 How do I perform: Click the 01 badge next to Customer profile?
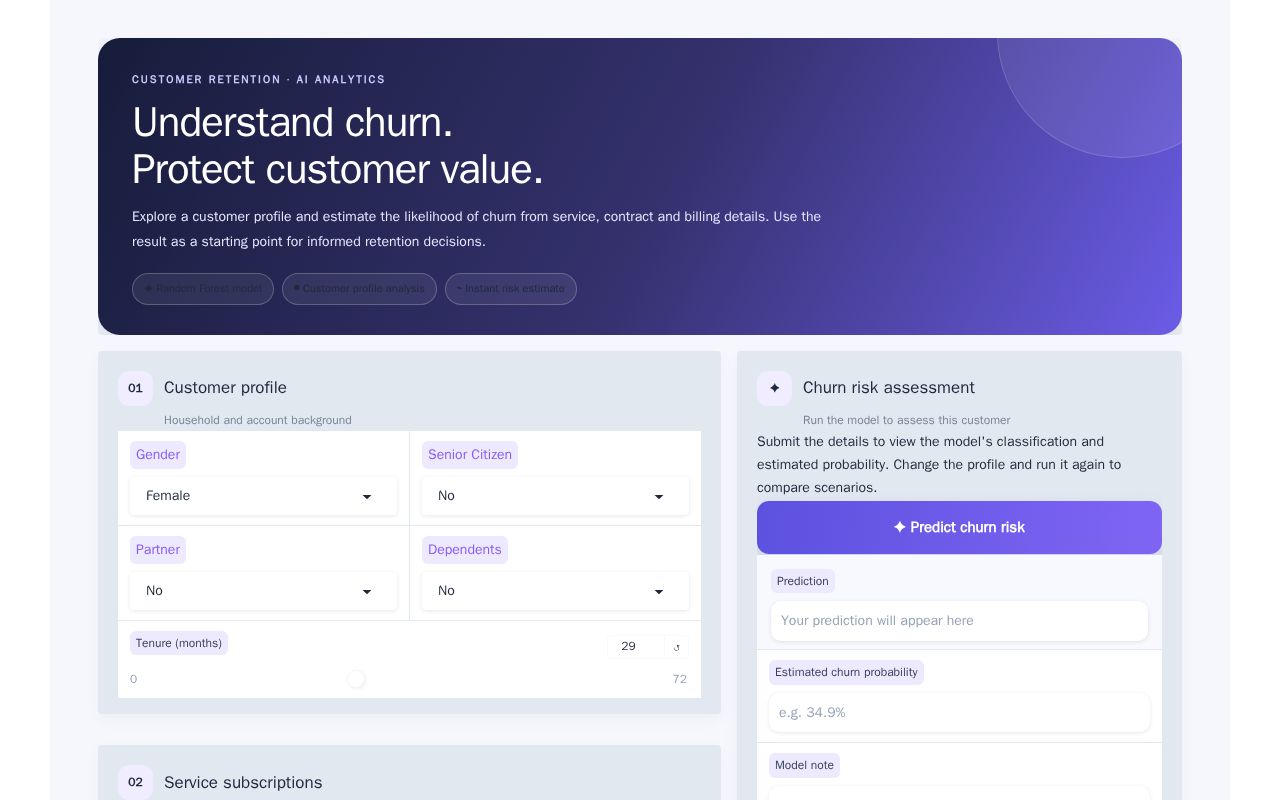coord(135,388)
